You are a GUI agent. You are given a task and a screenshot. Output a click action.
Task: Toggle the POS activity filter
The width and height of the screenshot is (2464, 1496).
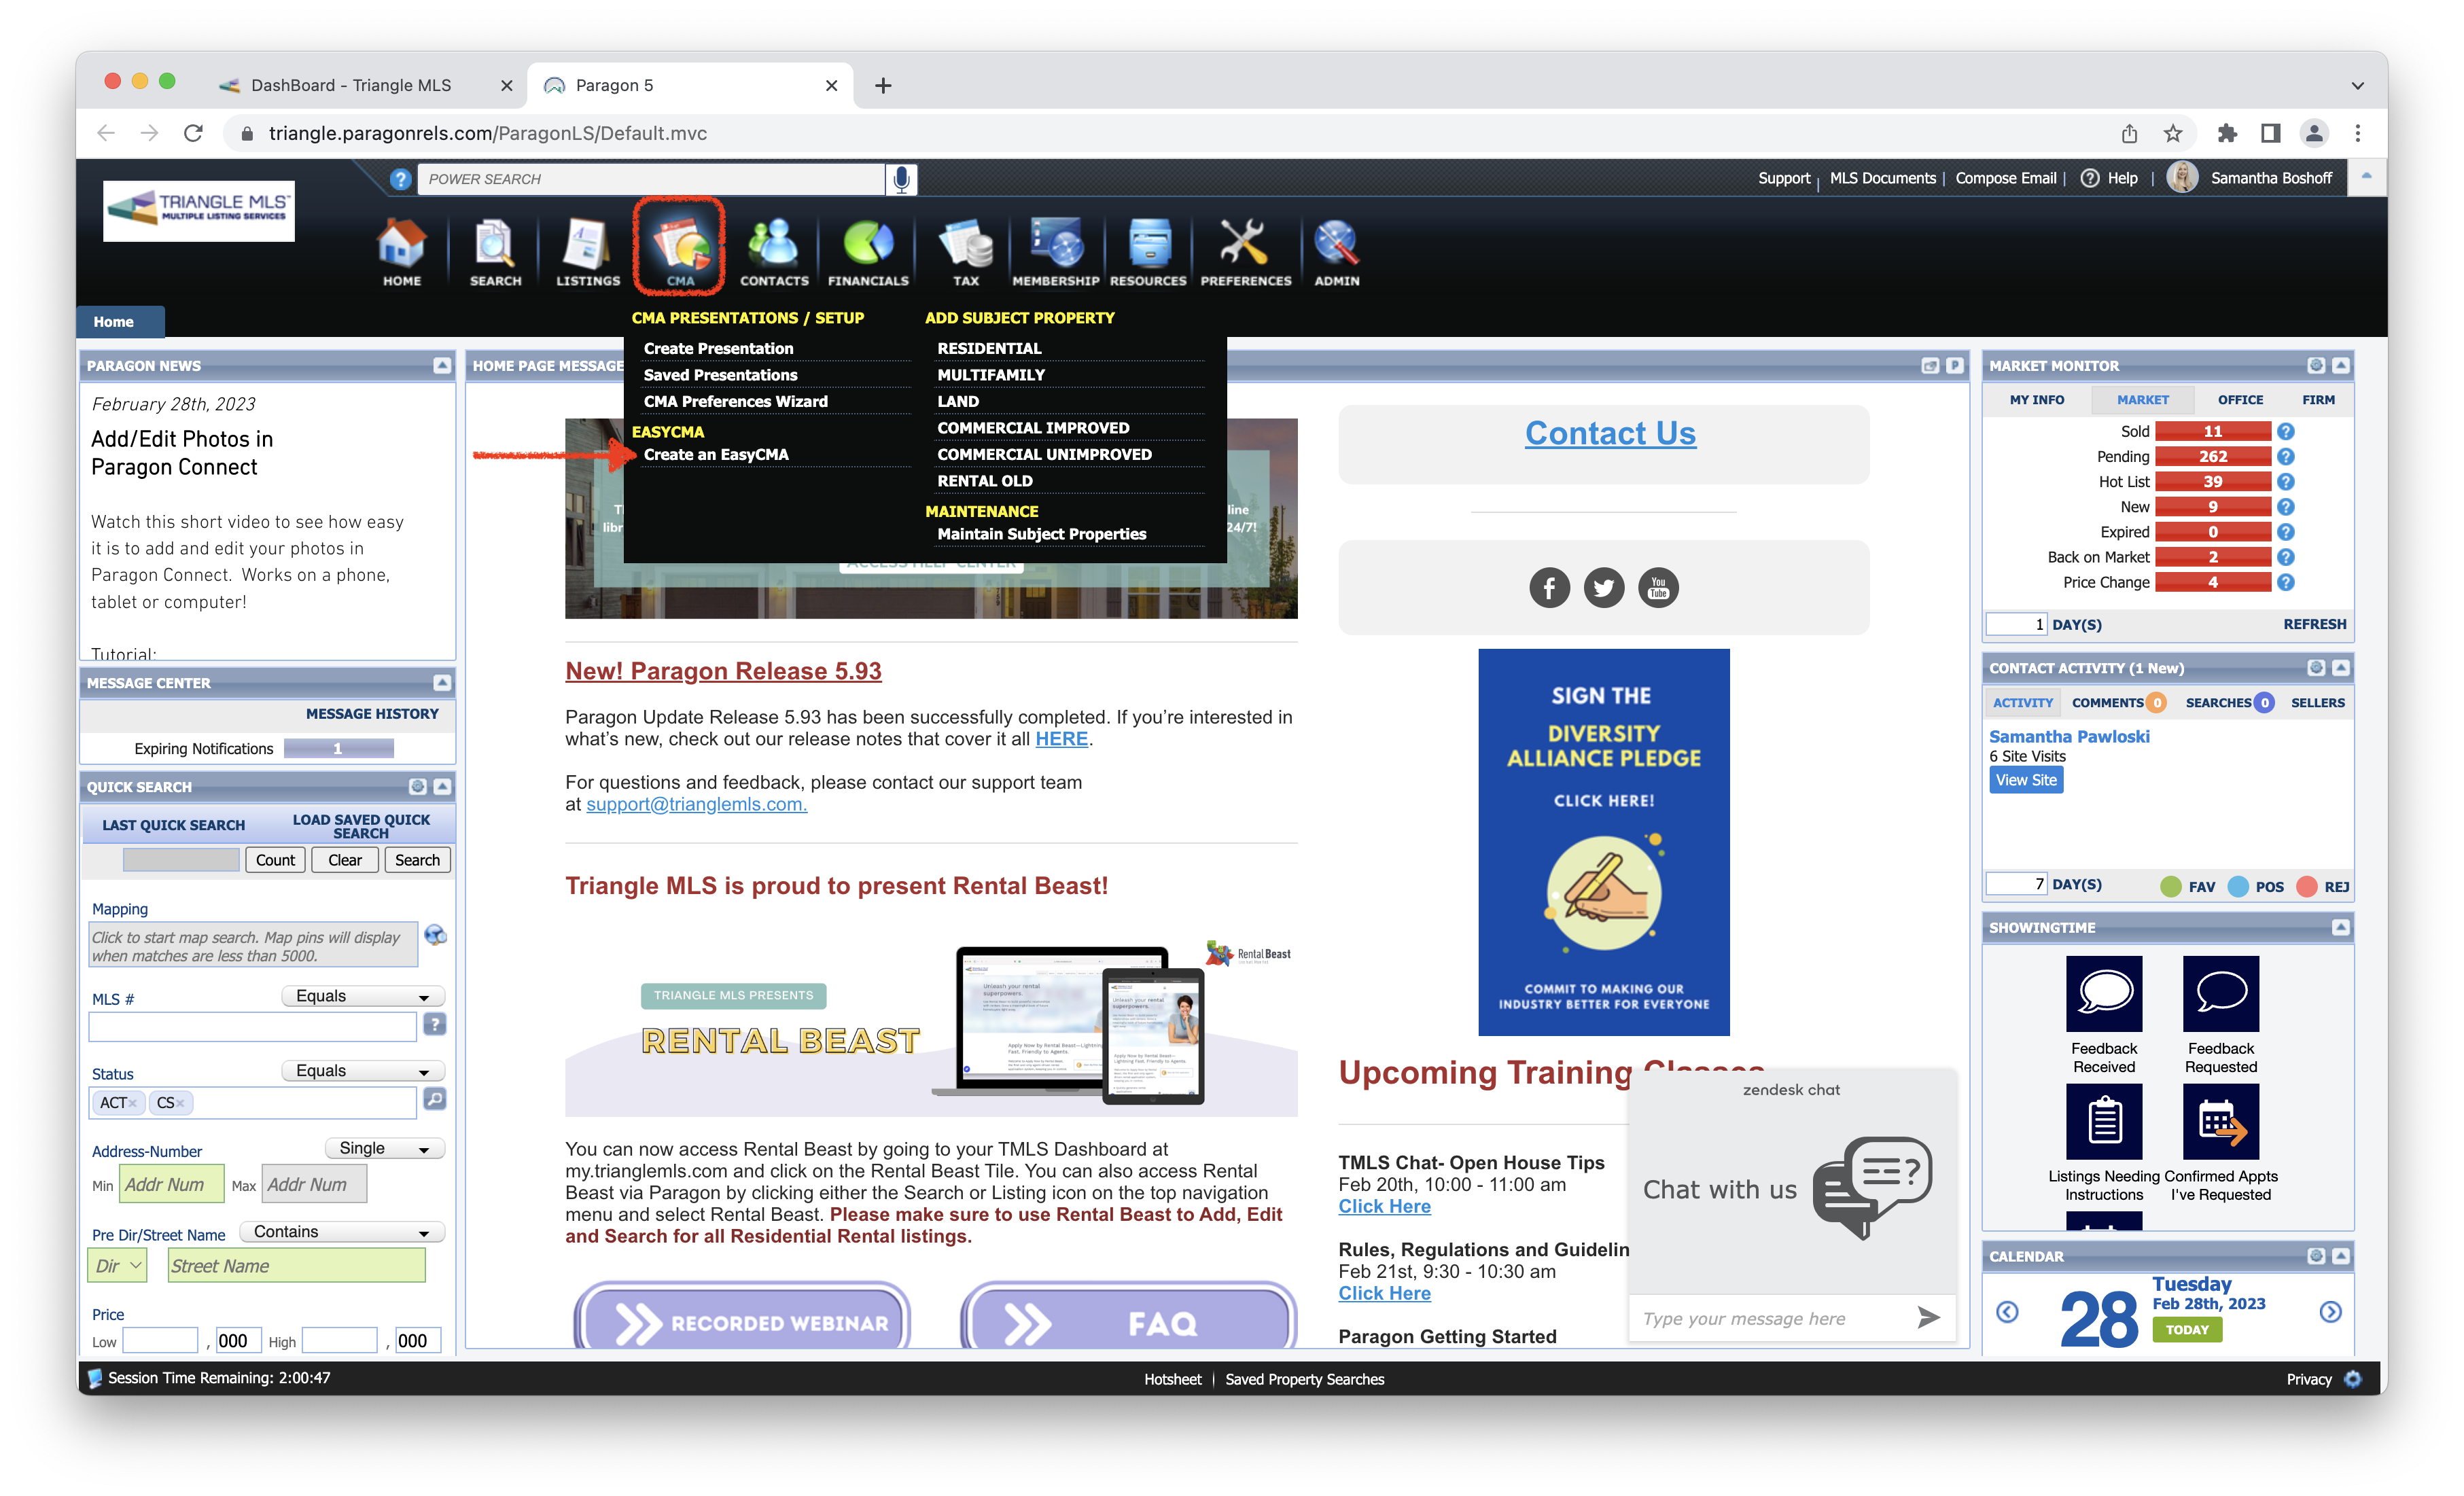point(2255,886)
